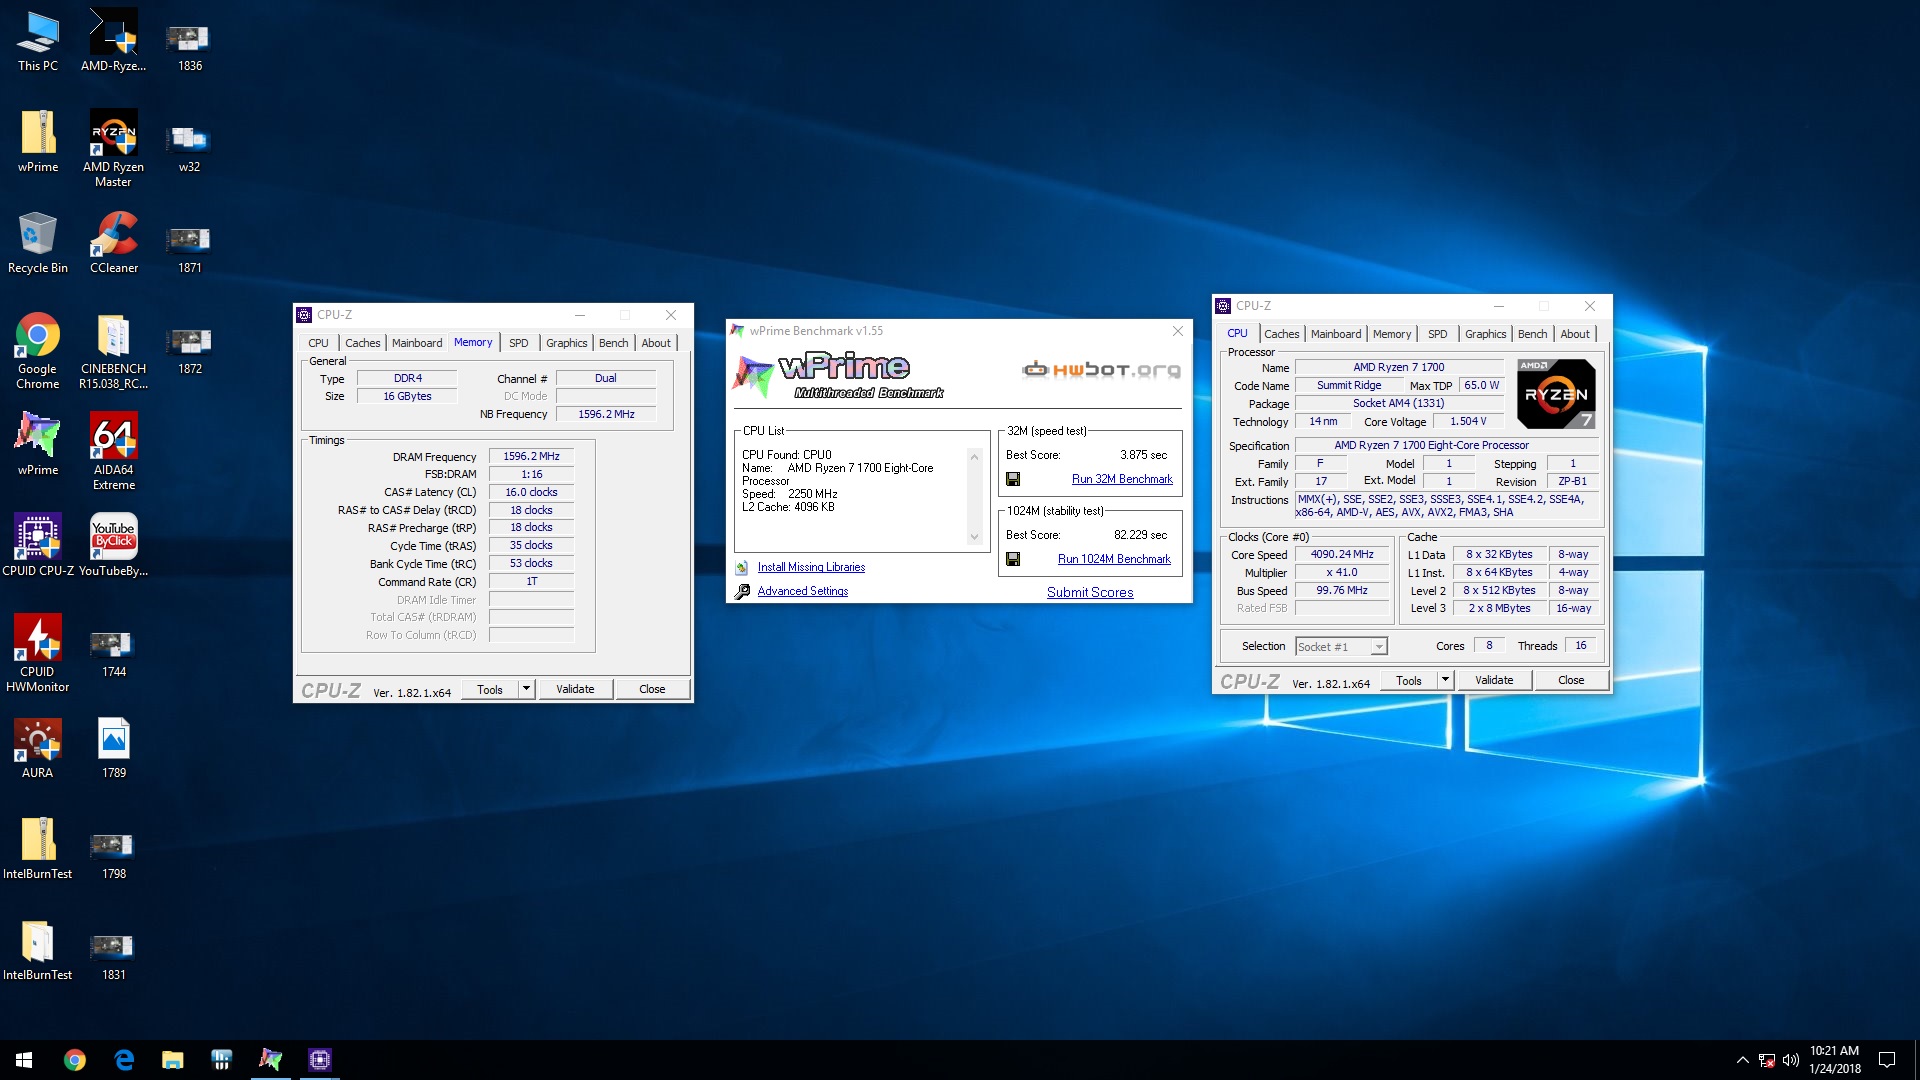
Task: Switch to CPU tab in left CPU-Z
Action: coord(318,343)
